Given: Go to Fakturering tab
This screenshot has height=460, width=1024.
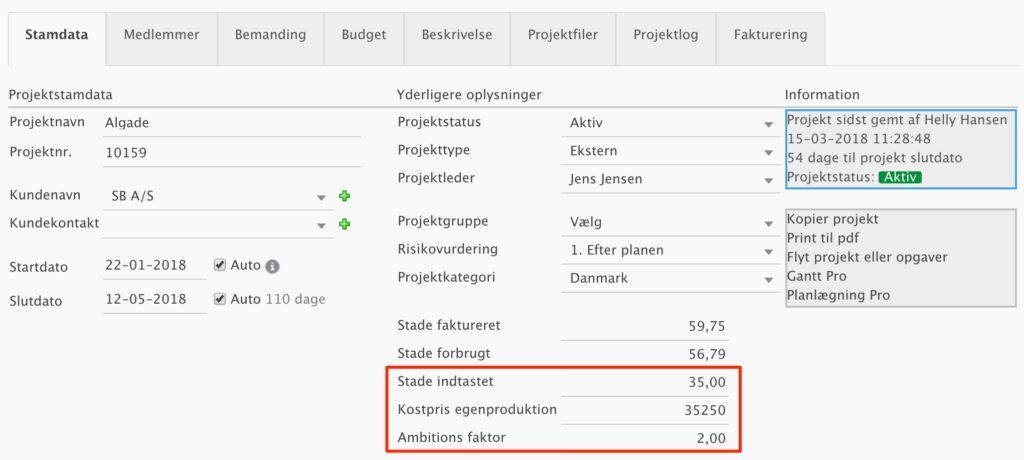Looking at the screenshot, I should tap(770, 35).
